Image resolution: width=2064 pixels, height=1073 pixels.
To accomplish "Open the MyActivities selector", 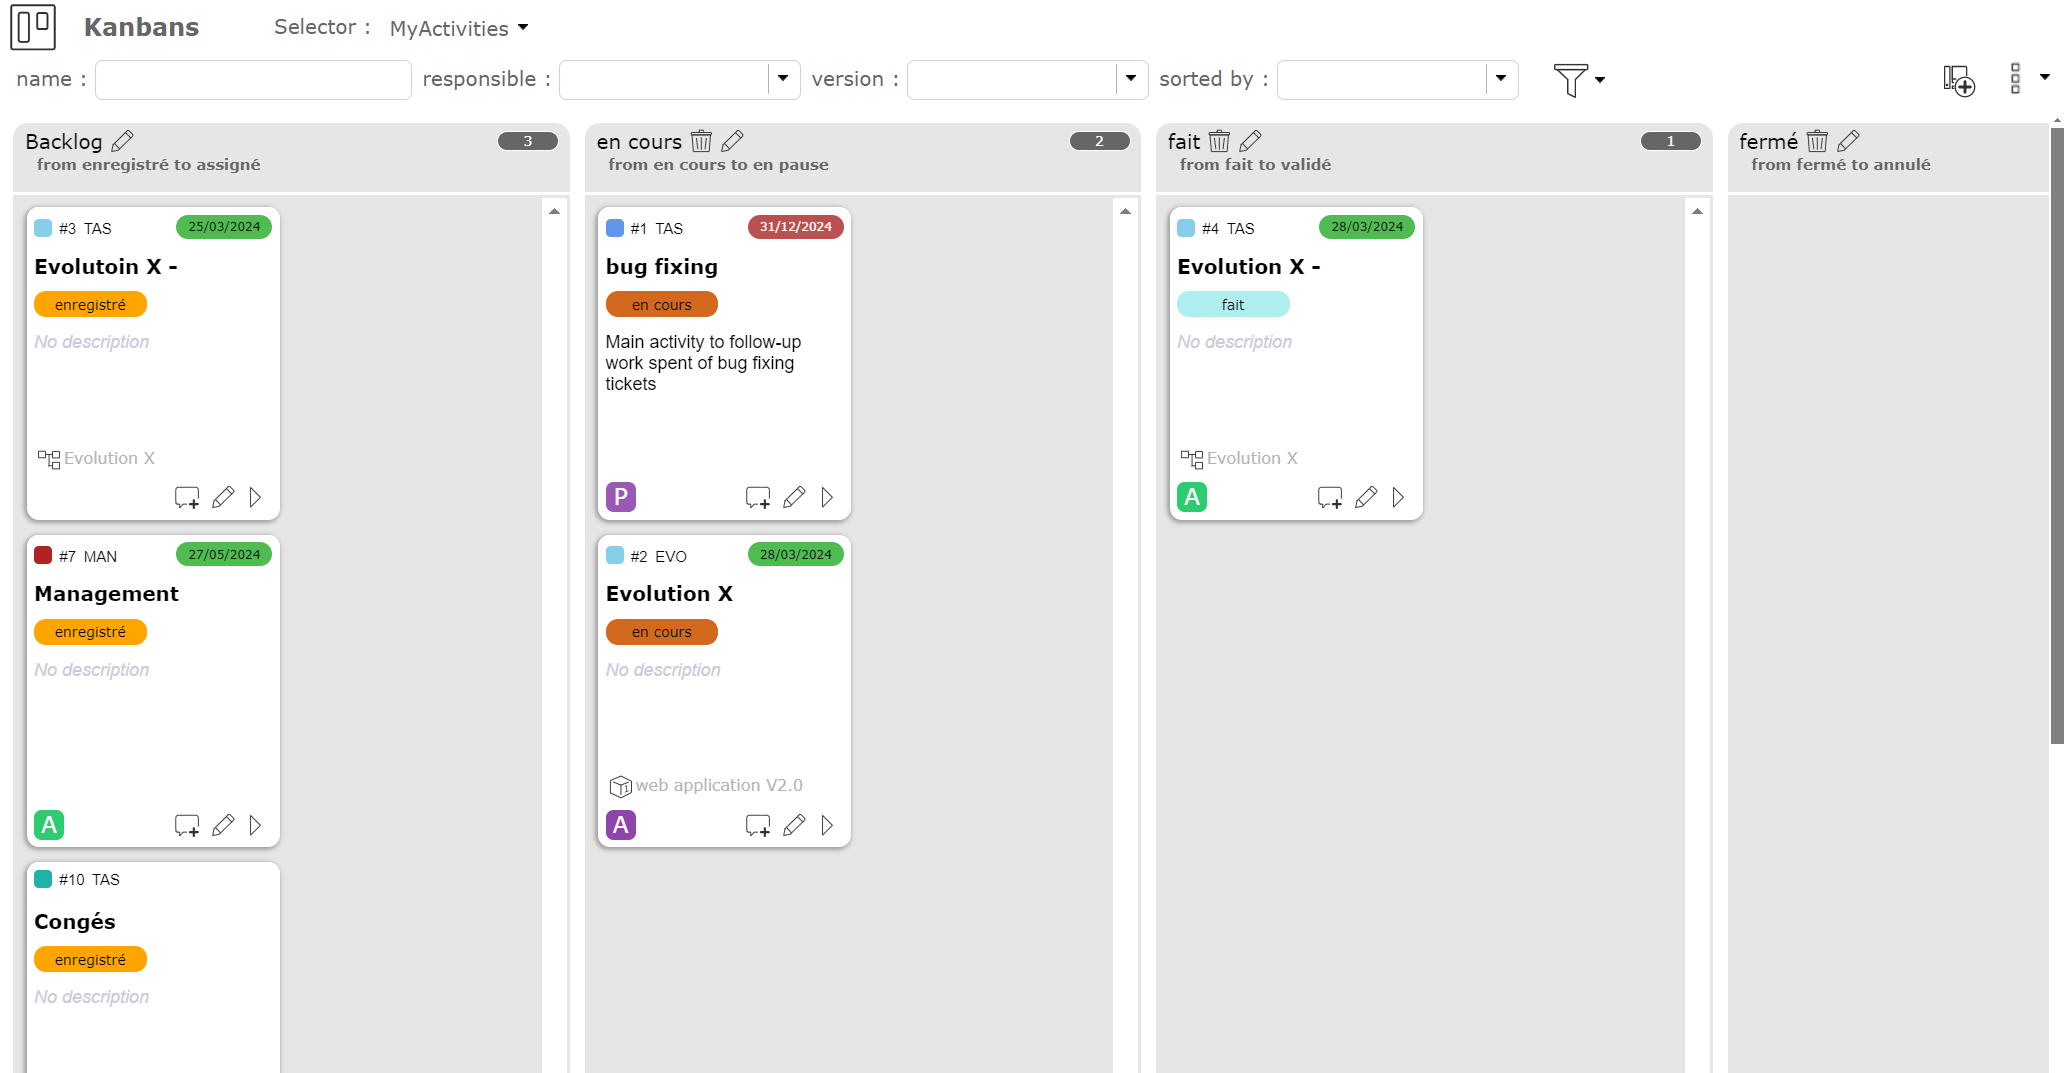I will tap(459, 28).
